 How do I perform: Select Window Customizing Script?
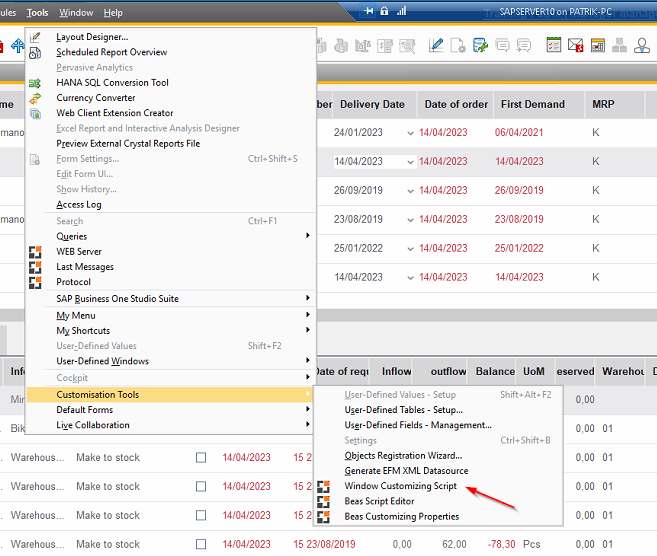tap(400, 486)
